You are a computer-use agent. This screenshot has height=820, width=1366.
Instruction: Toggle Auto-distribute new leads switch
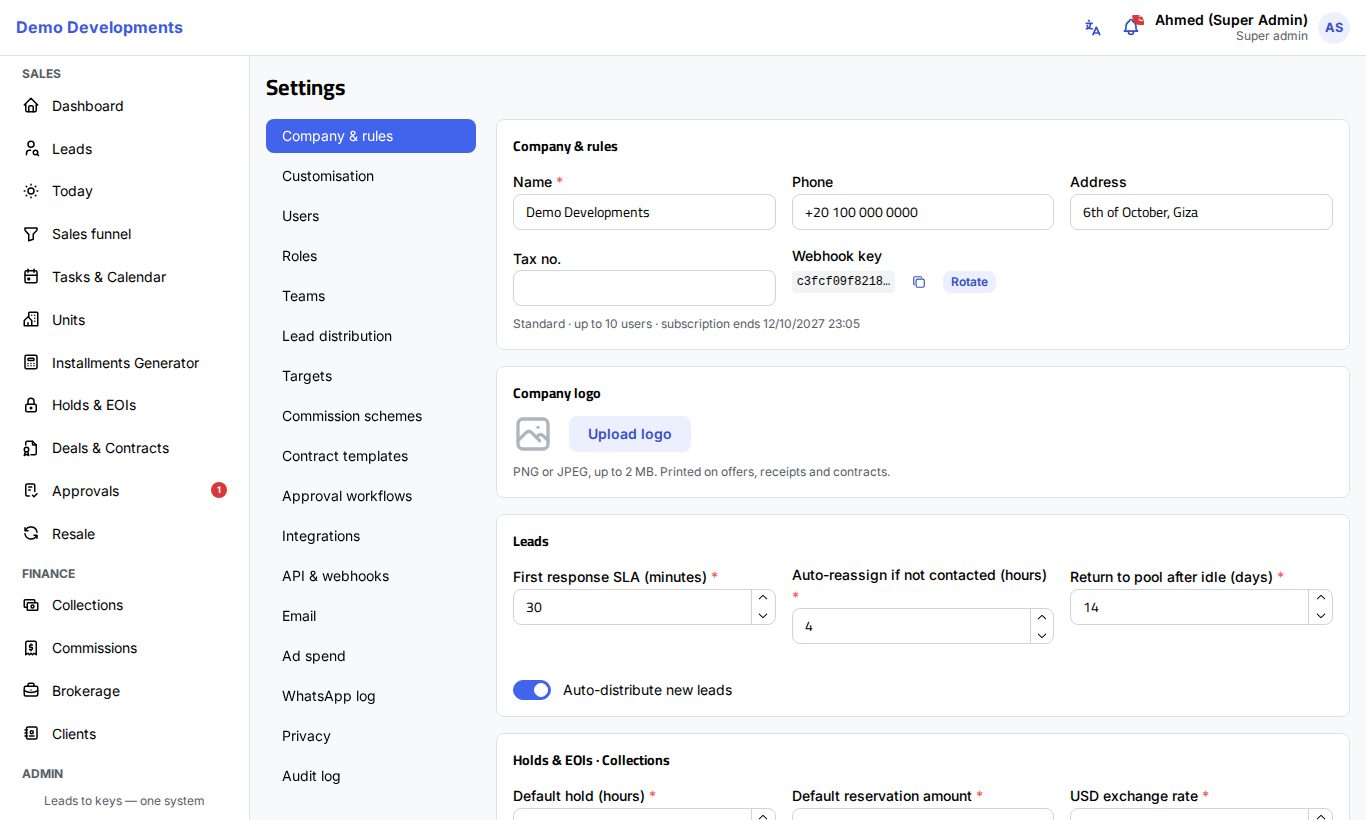coord(532,690)
